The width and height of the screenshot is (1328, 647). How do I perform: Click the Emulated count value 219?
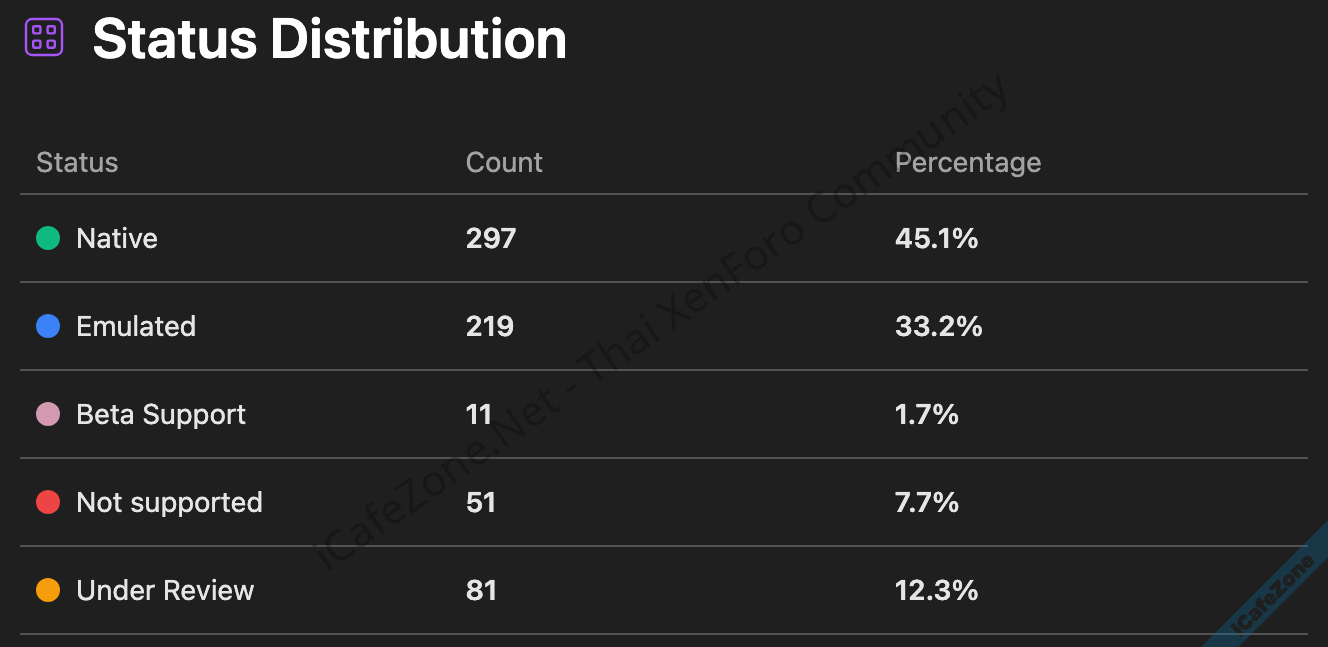[x=490, y=326]
